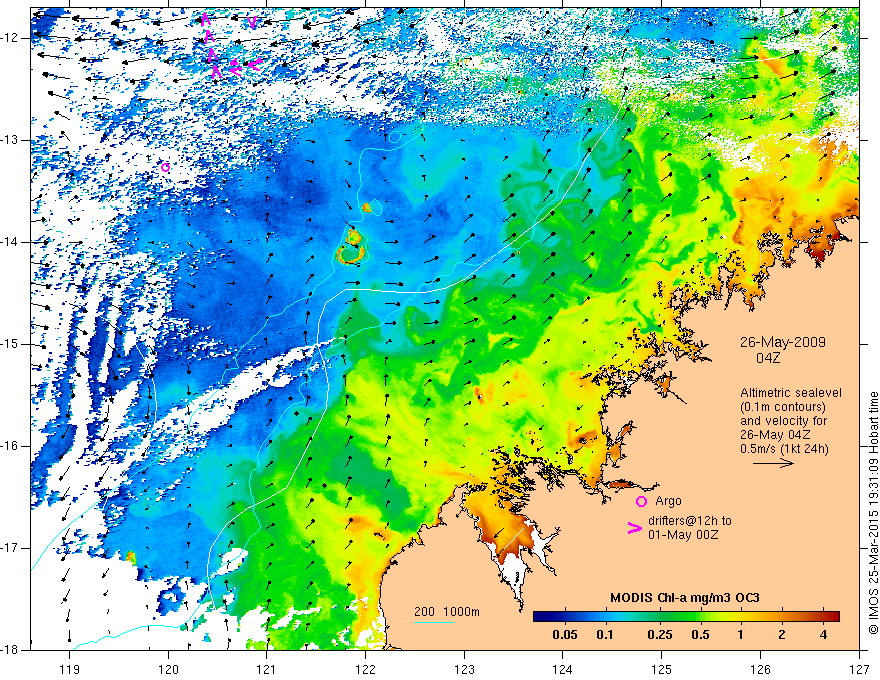Click the 0.5m/s velocity scale arrow
The image size is (880, 680).
[x=773, y=463]
